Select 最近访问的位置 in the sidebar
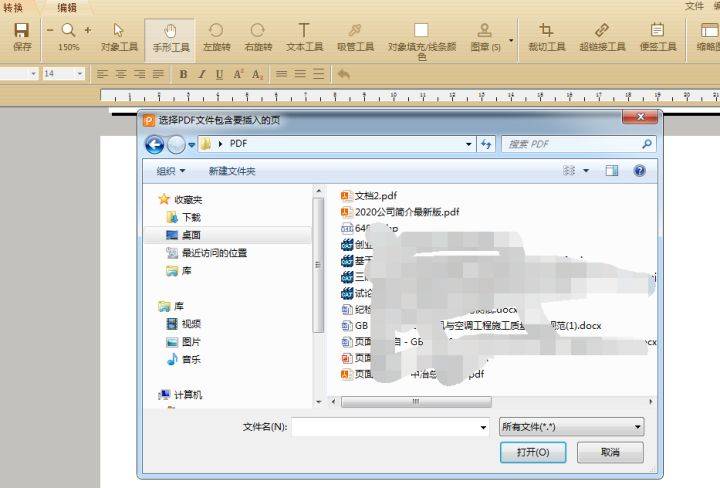720x488 pixels. pyautogui.click(x=207, y=252)
